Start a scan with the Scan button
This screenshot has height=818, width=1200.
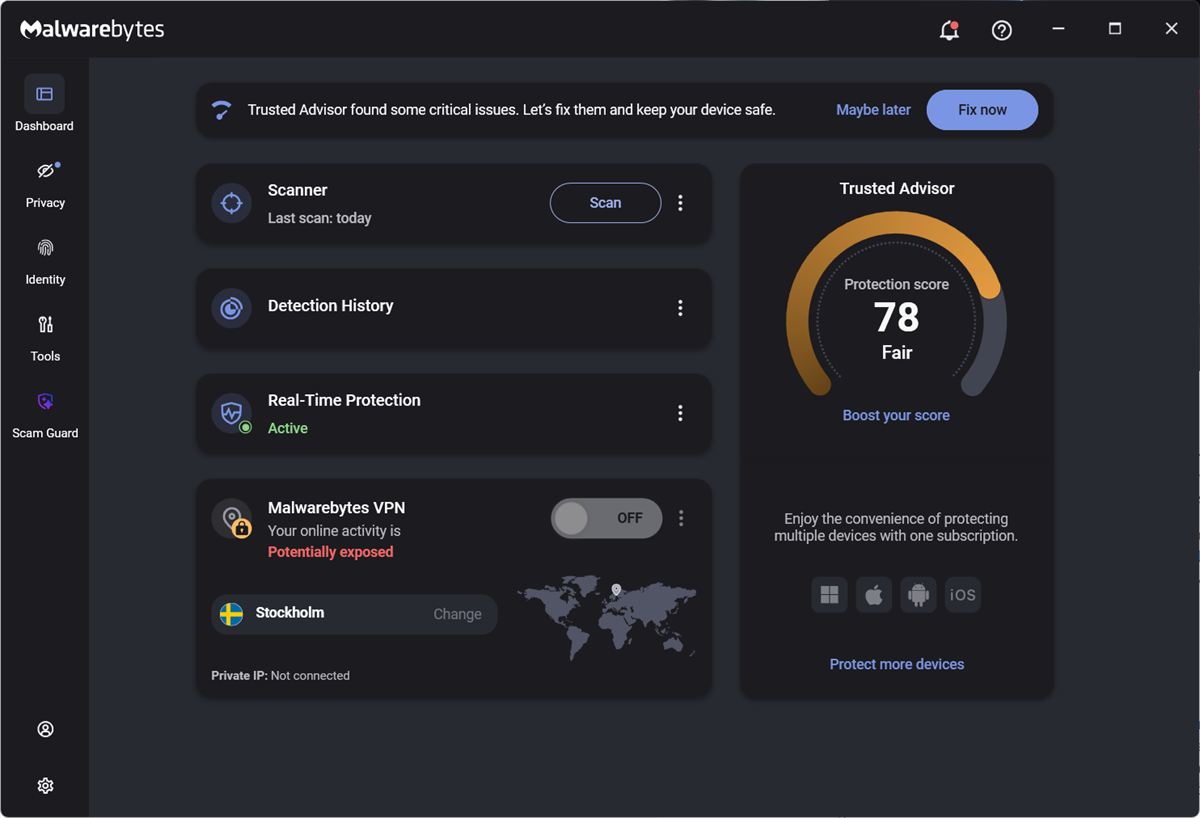[x=605, y=203]
